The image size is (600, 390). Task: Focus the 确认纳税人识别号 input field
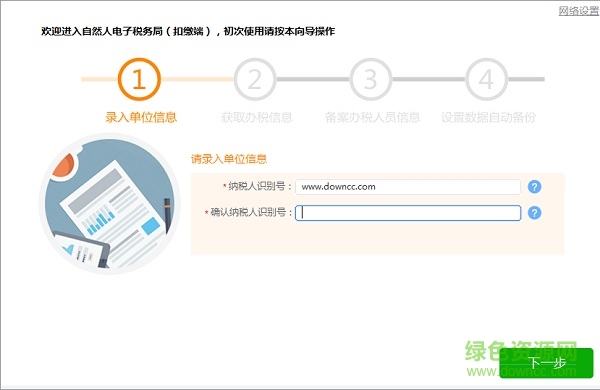tap(408, 213)
